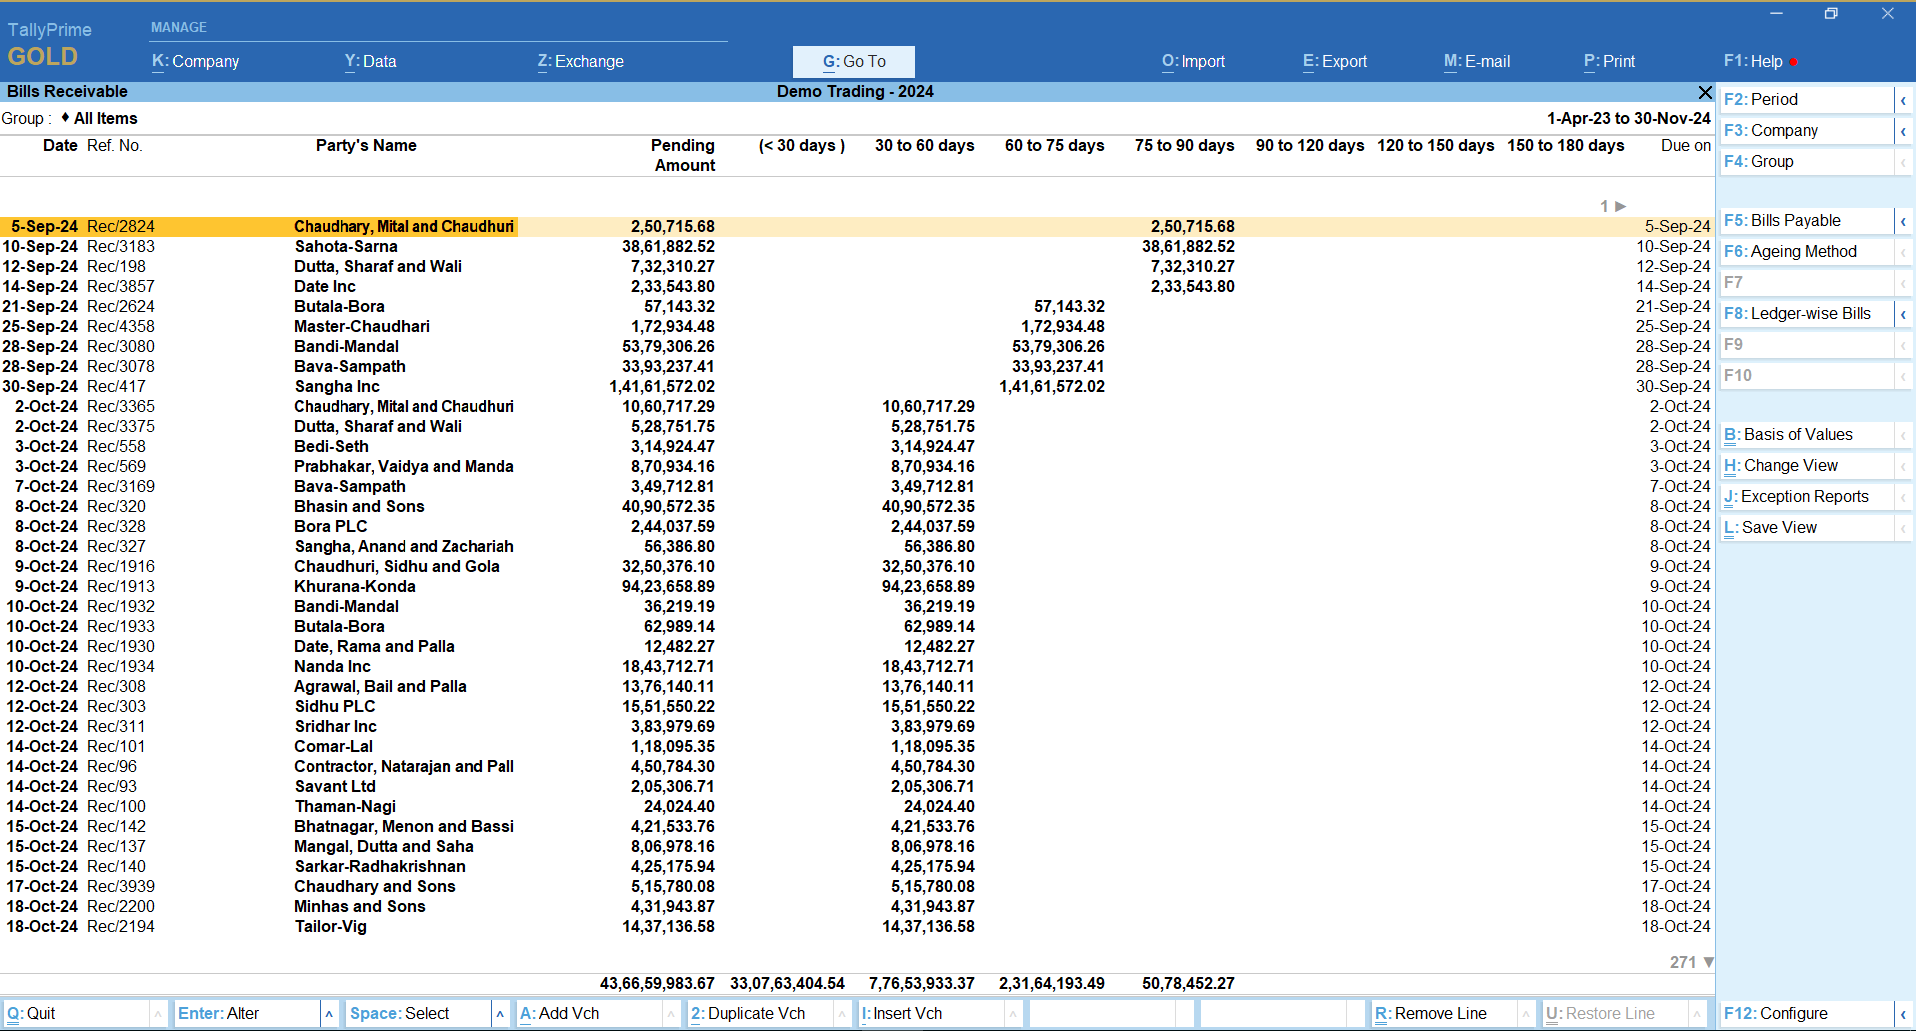Select the Sahota-Sarna bill row
The image size is (1916, 1031).
[x=400, y=246]
